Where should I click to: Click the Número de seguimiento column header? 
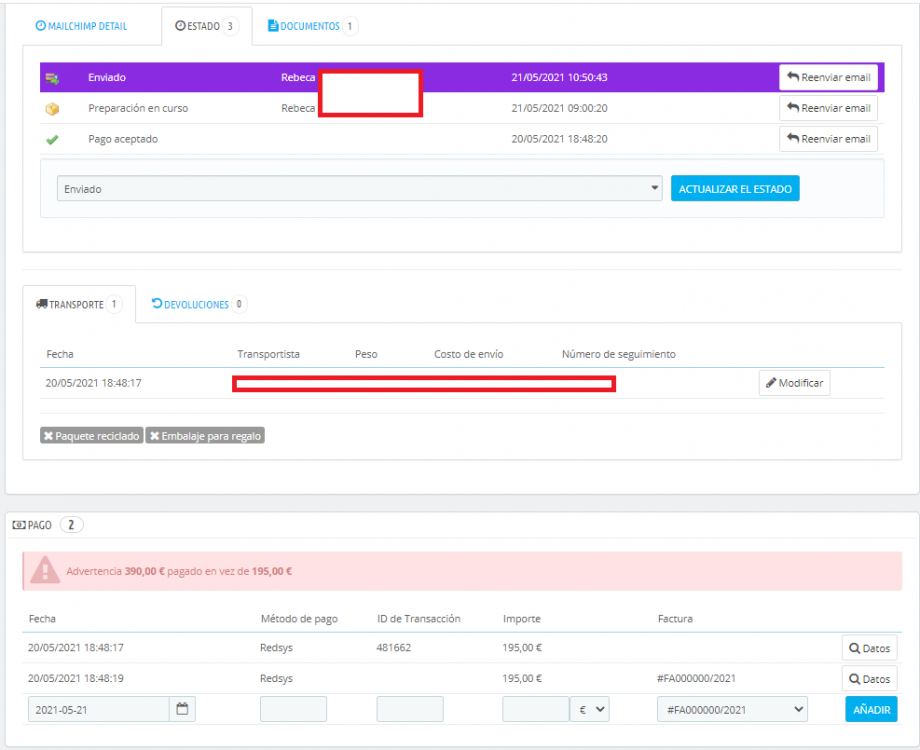point(618,354)
